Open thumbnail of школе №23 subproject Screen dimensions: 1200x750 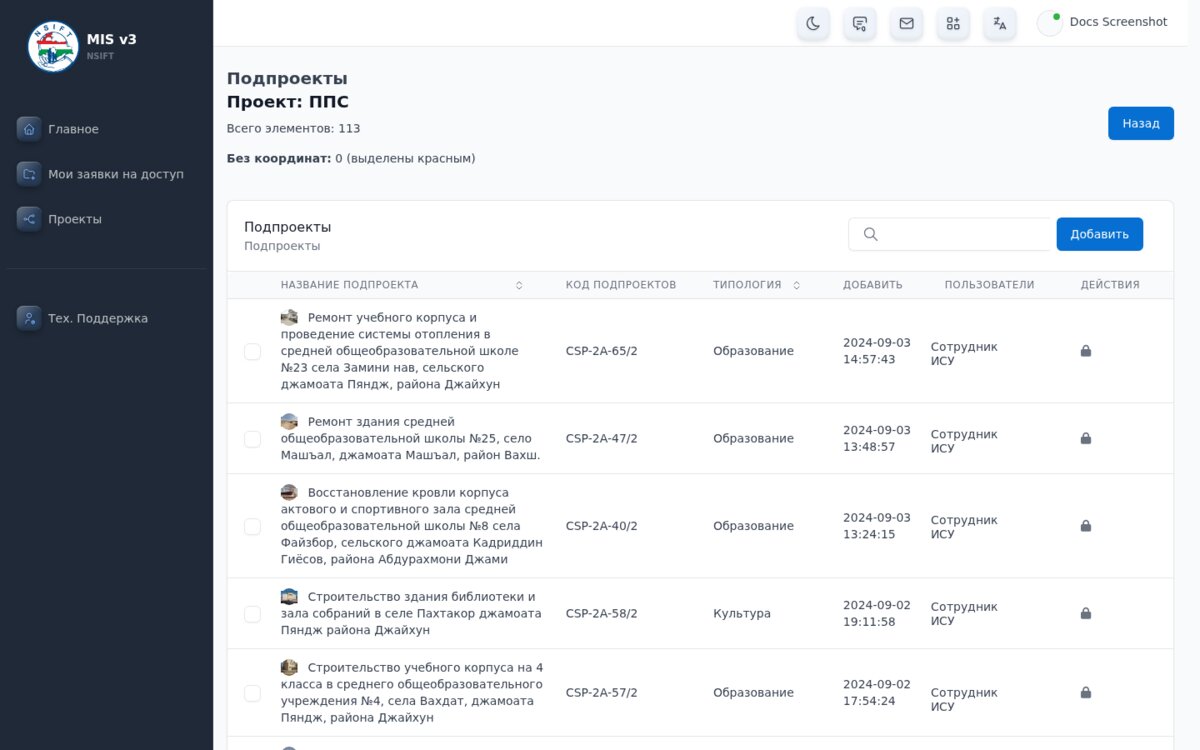coord(289,317)
